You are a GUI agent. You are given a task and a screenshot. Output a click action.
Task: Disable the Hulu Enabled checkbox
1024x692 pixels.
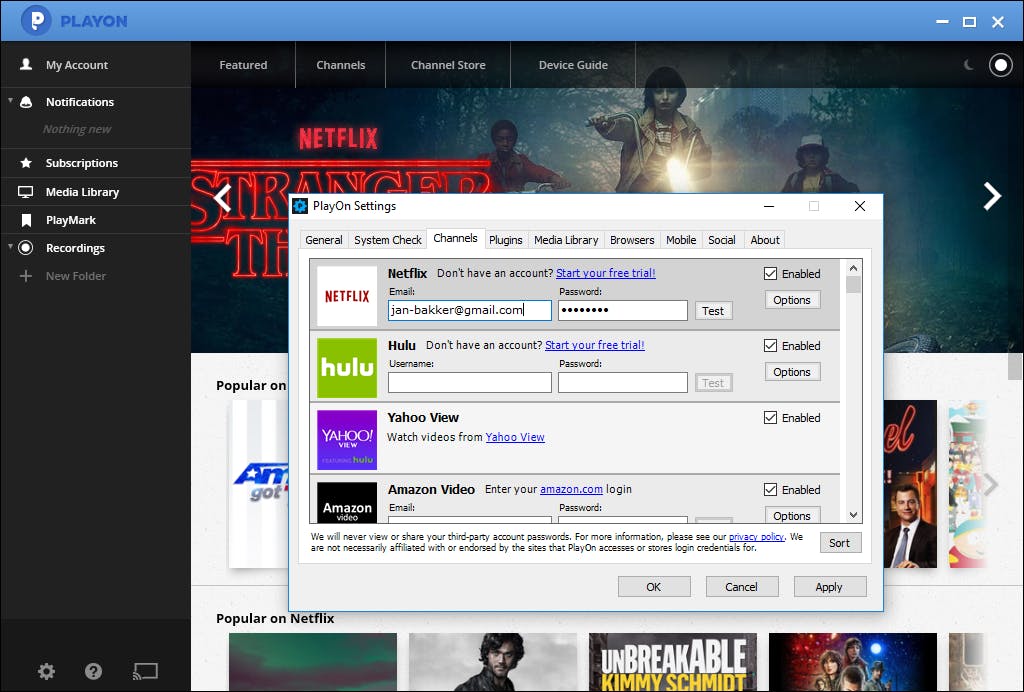coord(771,345)
